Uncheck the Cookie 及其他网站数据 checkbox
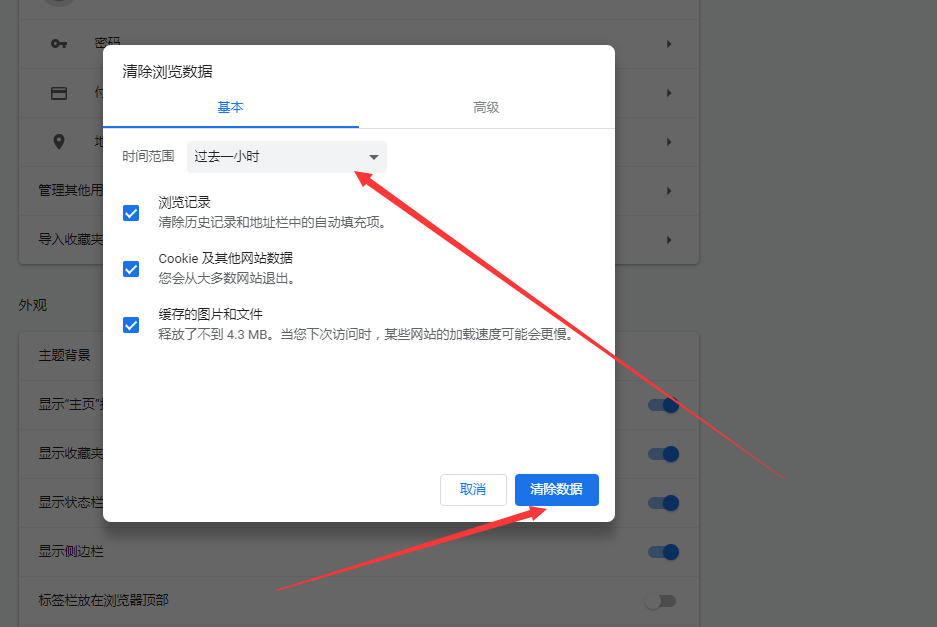This screenshot has height=627, width=937. tap(130, 268)
